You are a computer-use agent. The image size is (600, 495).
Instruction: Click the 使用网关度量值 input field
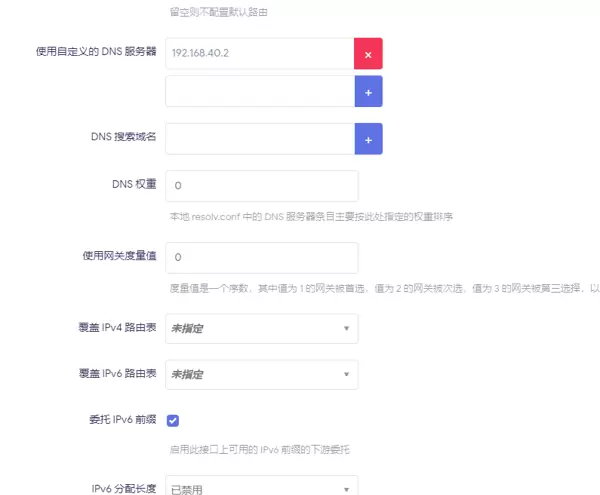point(261,257)
